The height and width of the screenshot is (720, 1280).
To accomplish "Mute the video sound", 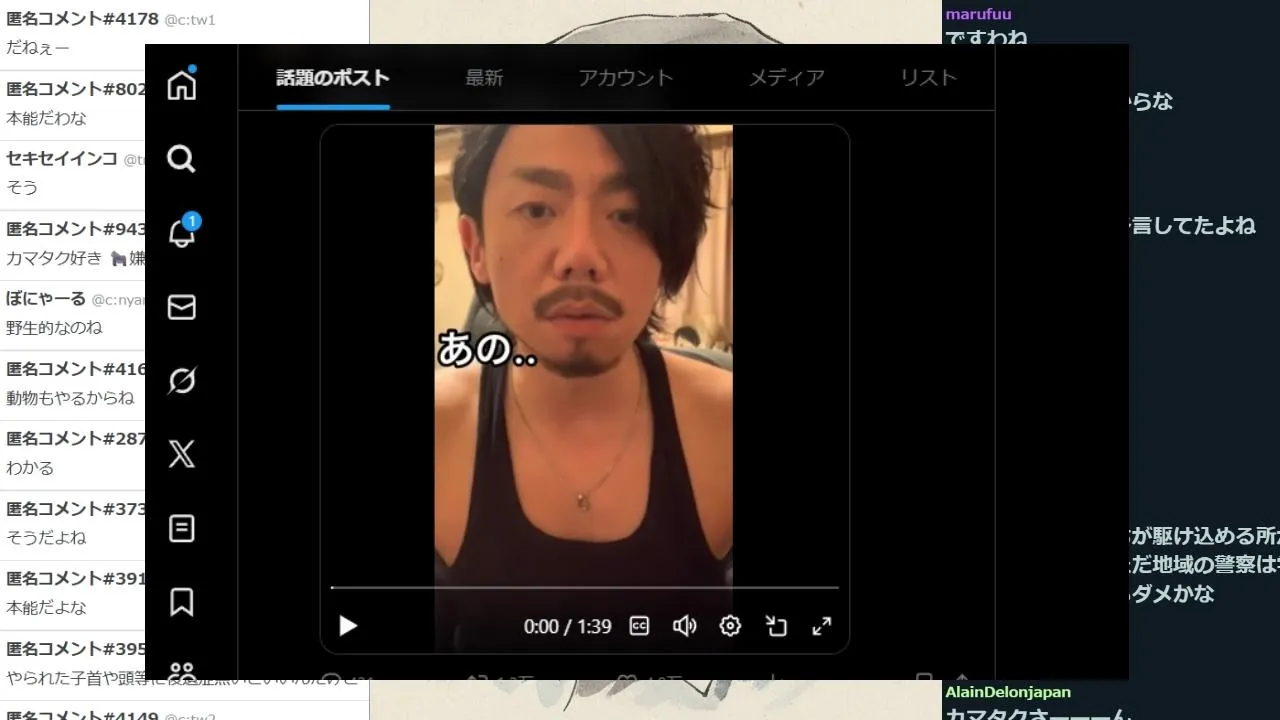I will point(684,626).
